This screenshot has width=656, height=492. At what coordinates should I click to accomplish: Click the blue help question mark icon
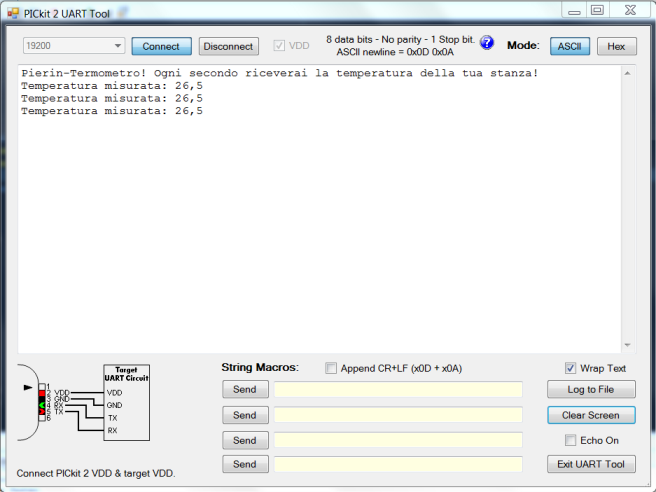[487, 43]
